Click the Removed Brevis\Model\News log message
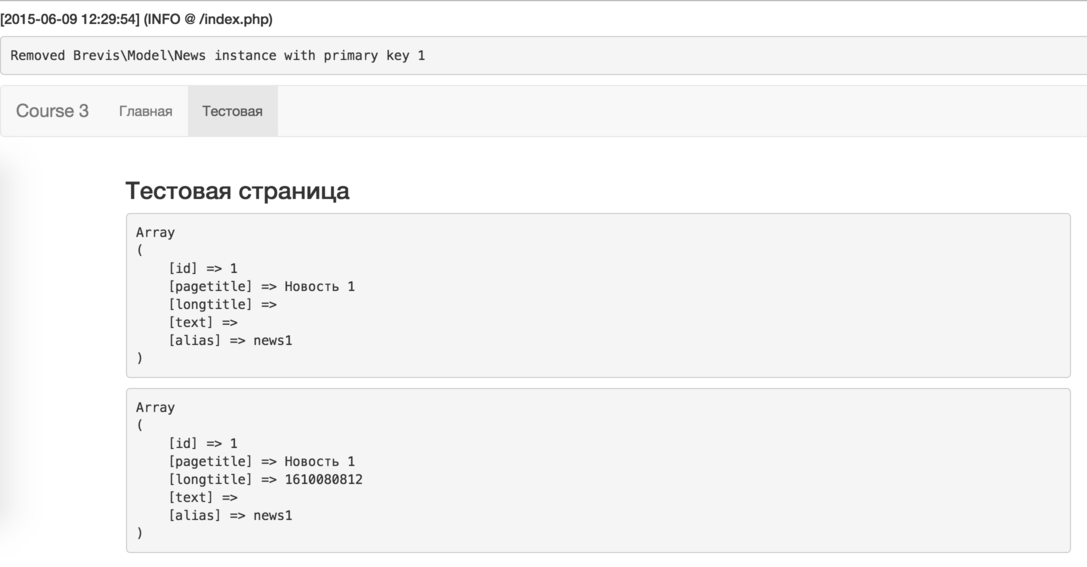Screen dimensions: 1087x567 [x=218, y=55]
